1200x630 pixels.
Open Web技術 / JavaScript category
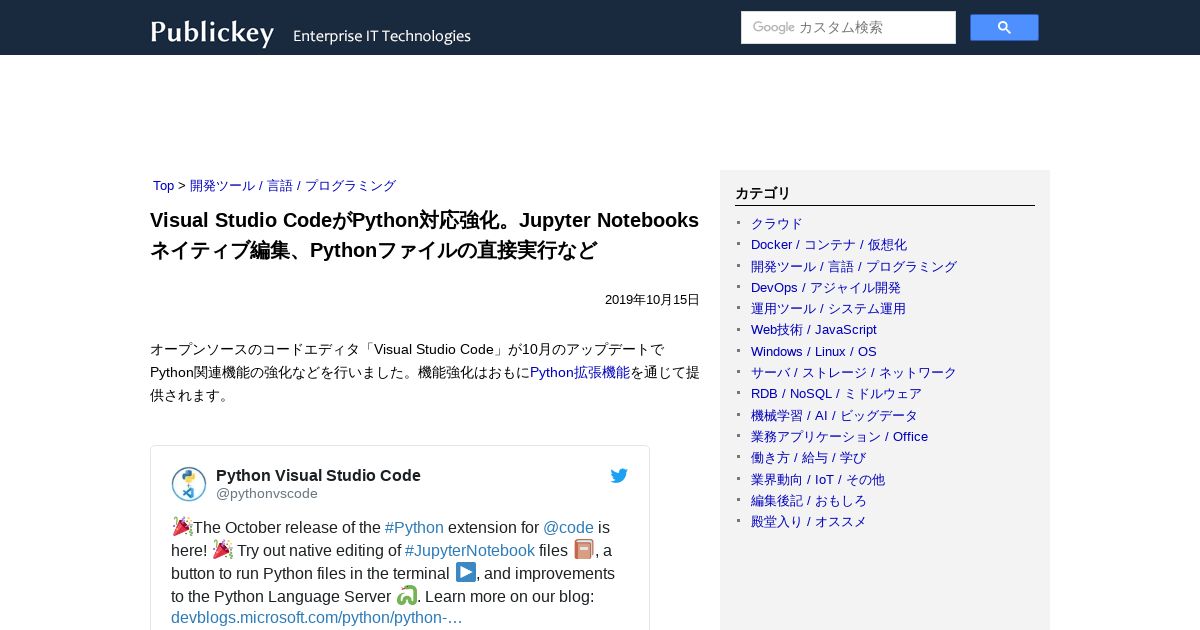click(x=814, y=330)
